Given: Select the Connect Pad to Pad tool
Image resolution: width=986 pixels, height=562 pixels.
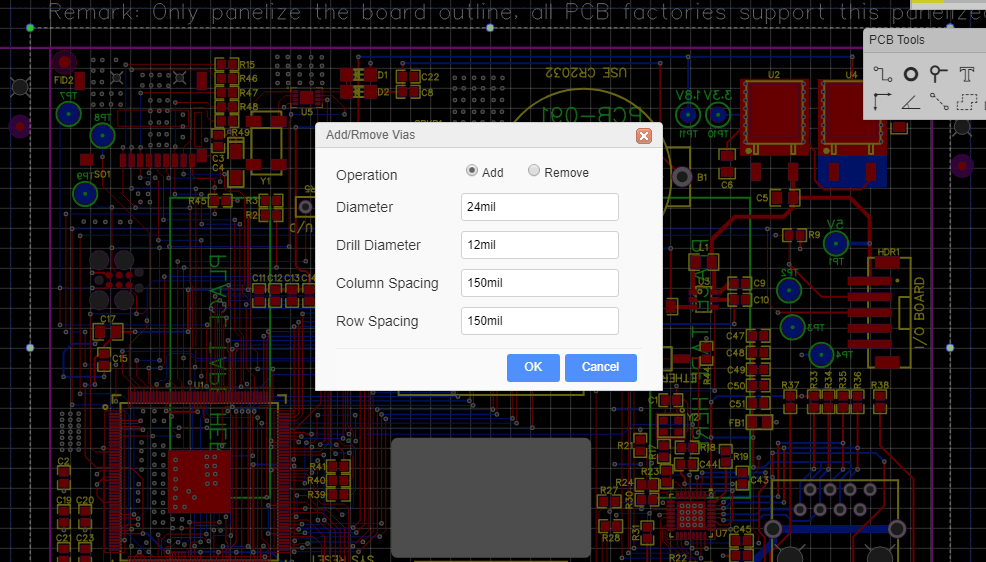Looking at the screenshot, I should [939, 101].
